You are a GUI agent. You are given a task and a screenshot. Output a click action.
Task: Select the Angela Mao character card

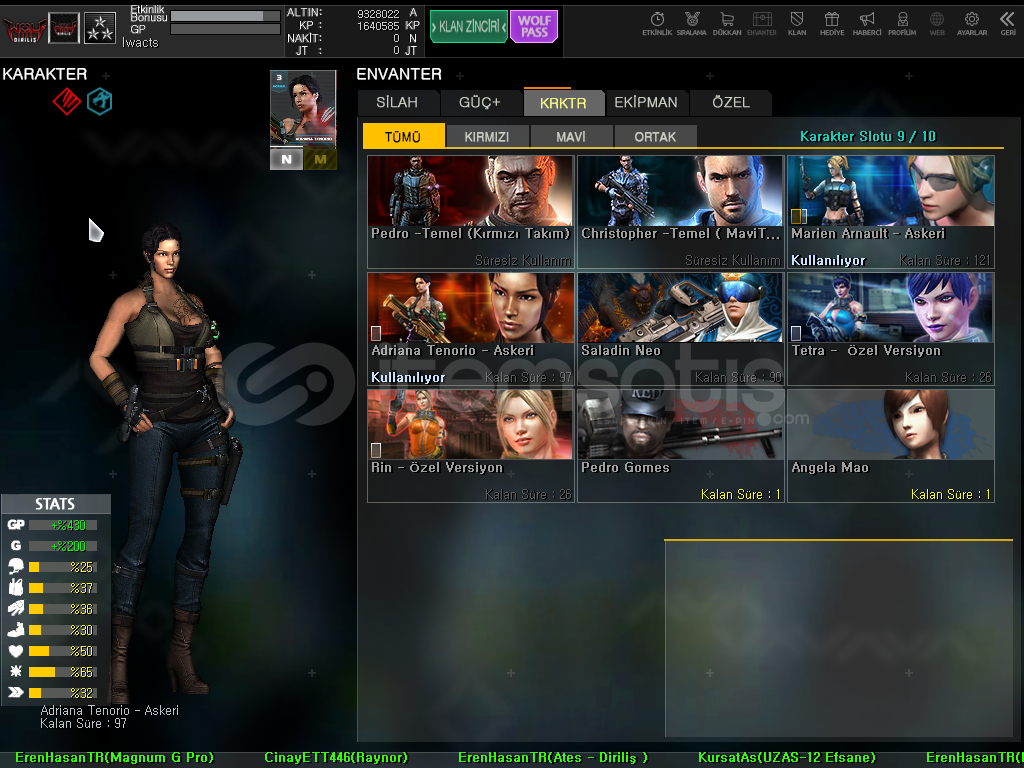pos(890,445)
